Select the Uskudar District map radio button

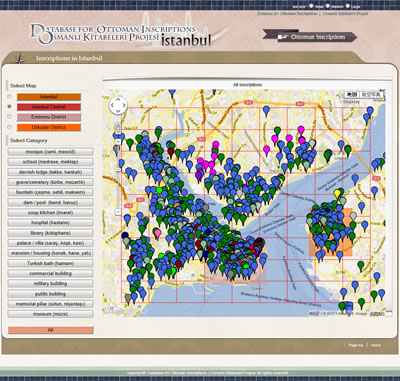click(9, 127)
